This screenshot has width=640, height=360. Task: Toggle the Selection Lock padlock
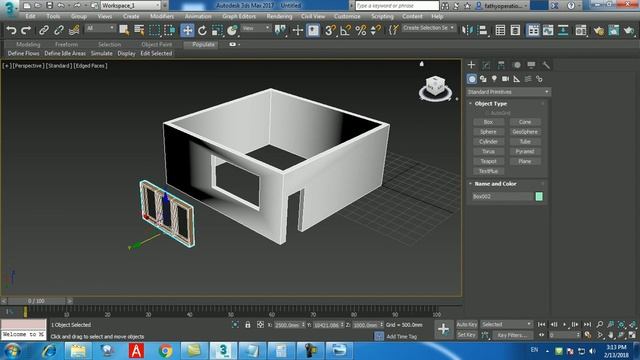click(248, 325)
